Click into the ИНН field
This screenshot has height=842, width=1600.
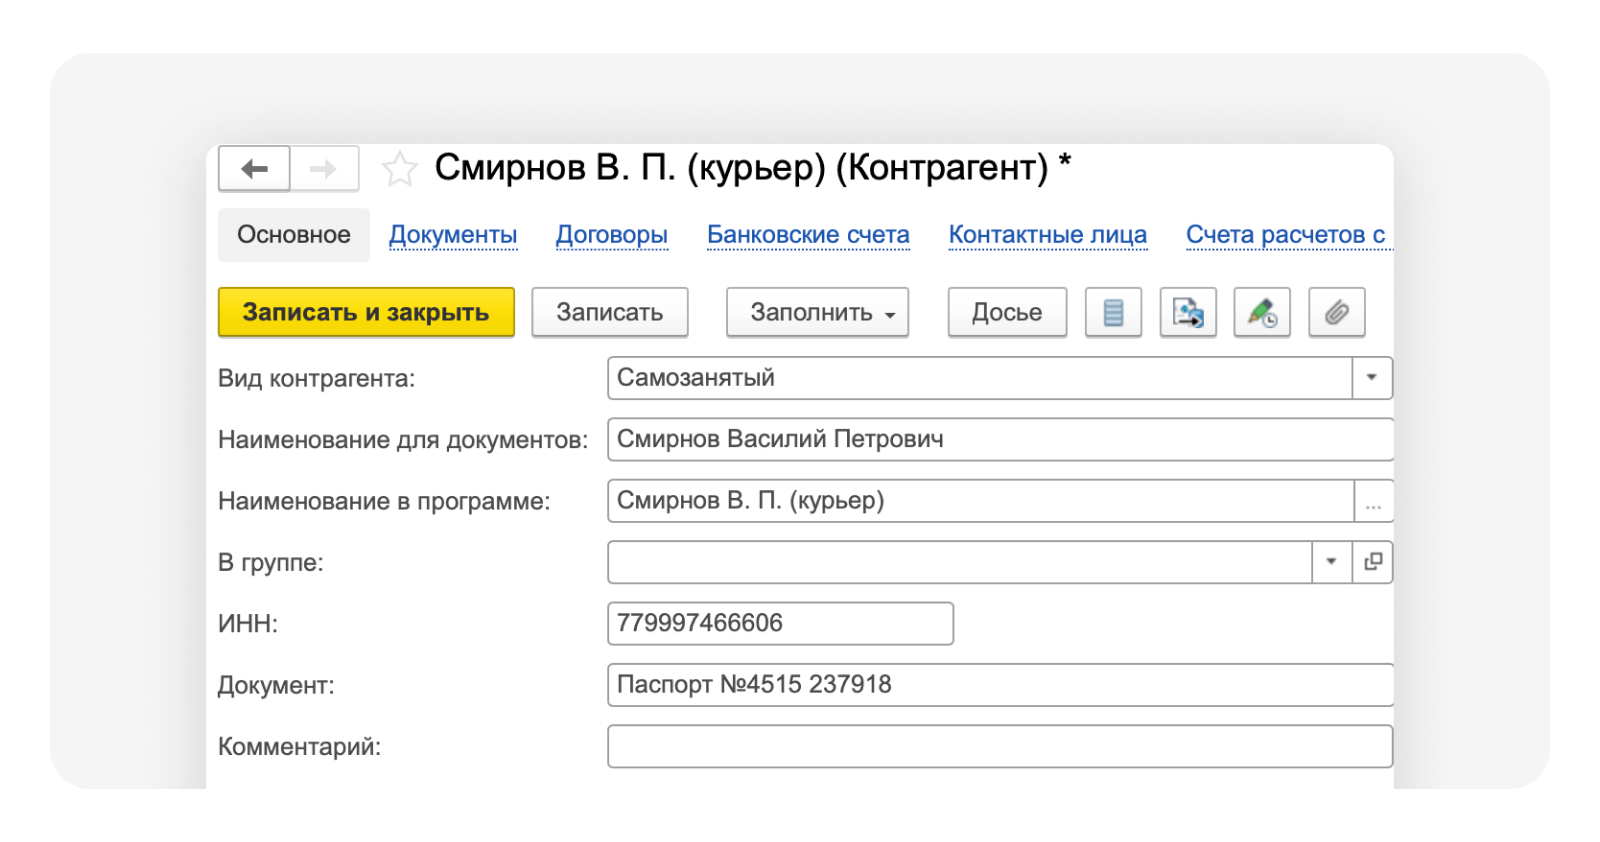pyautogui.click(x=780, y=624)
